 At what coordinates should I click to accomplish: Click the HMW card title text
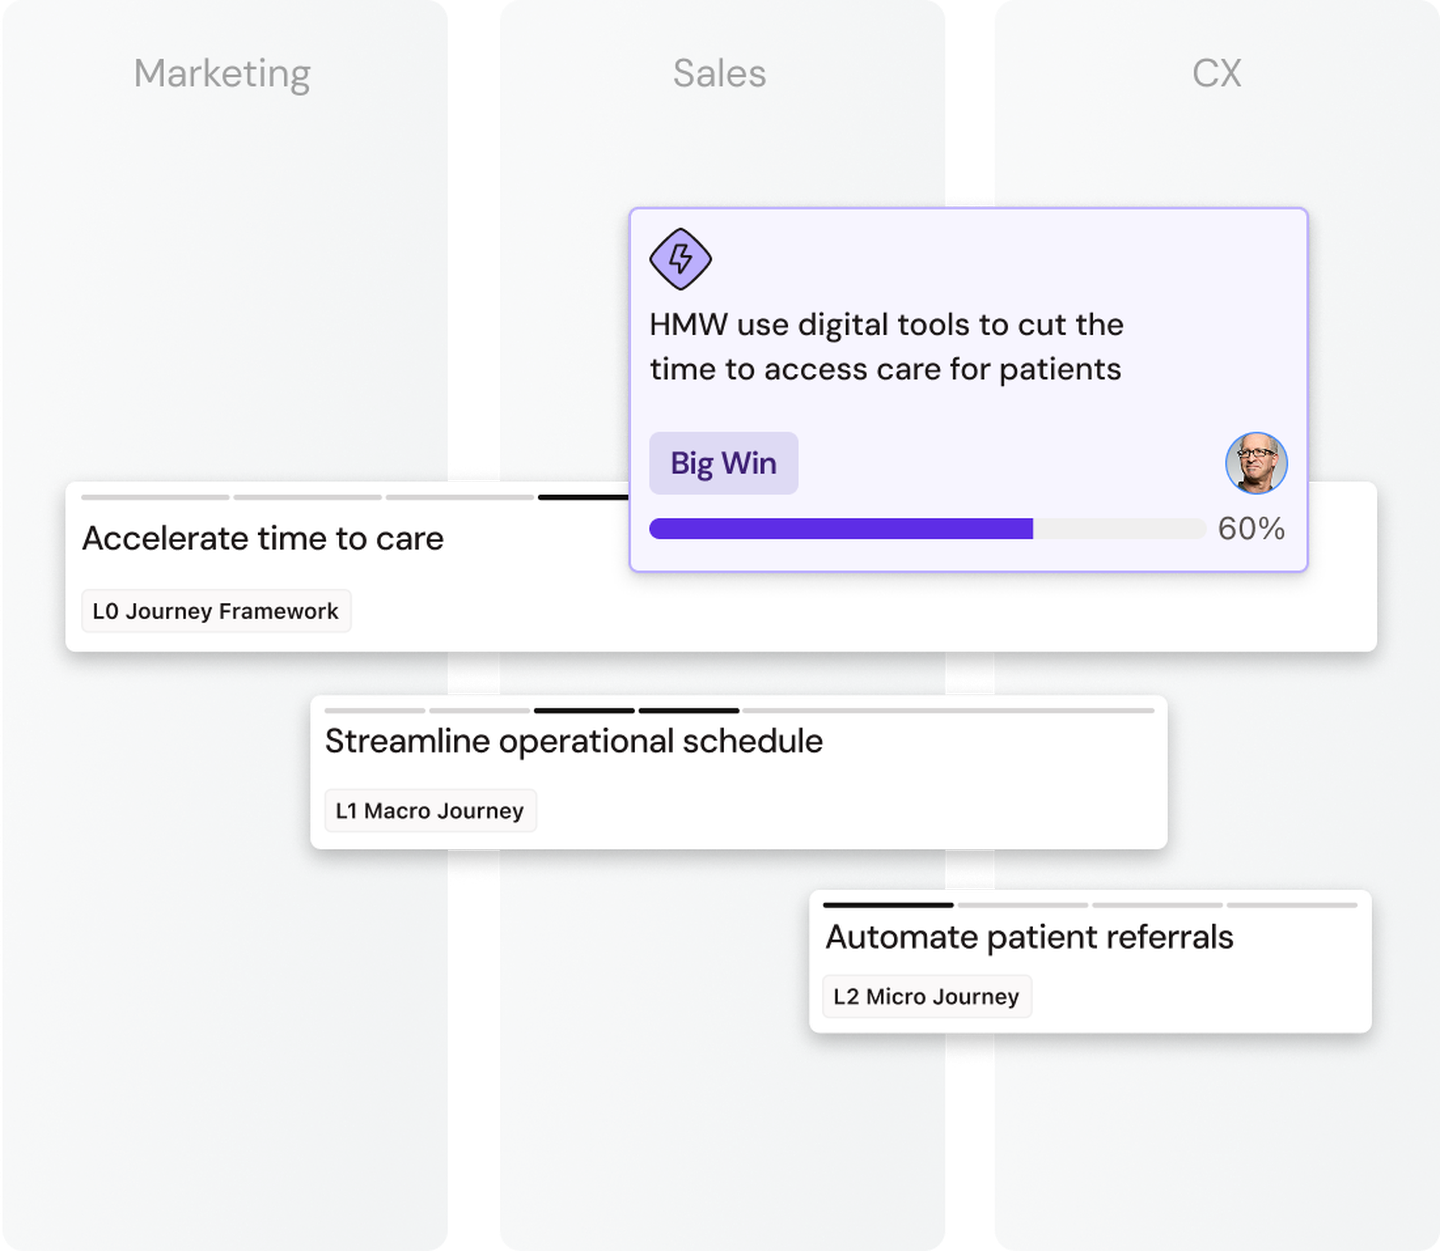tap(886, 346)
